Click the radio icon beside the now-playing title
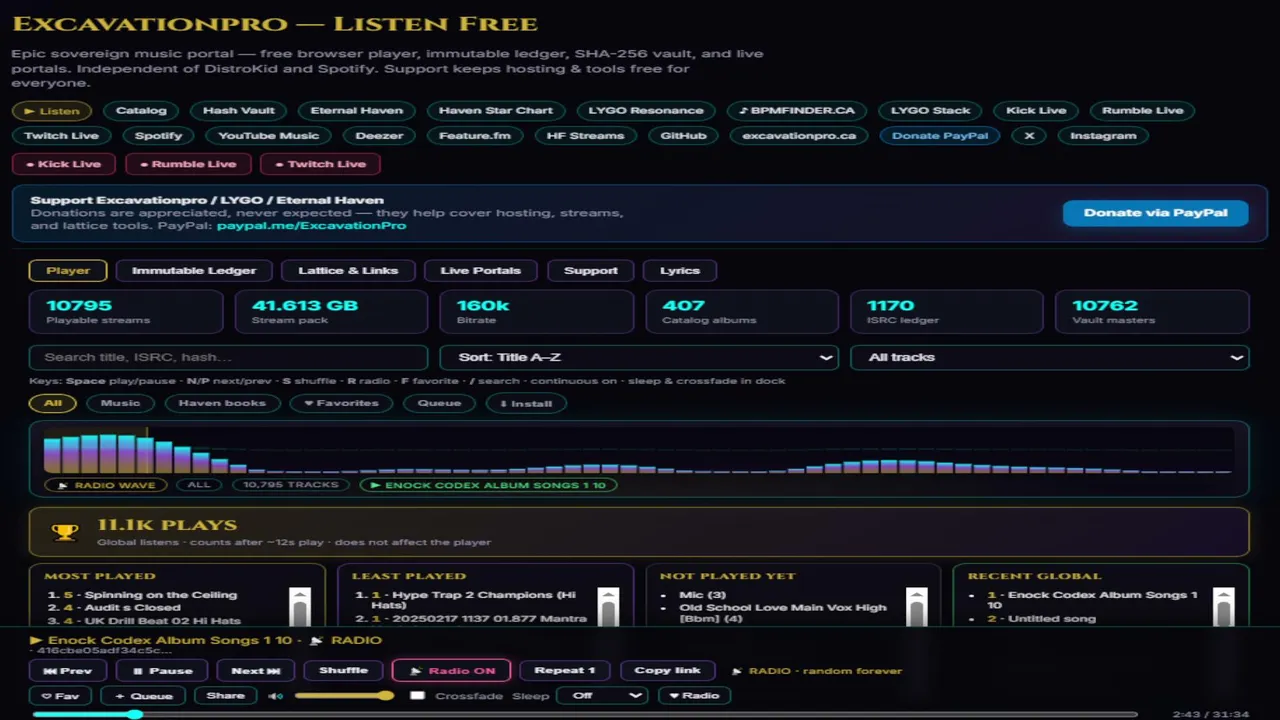 click(x=316, y=640)
